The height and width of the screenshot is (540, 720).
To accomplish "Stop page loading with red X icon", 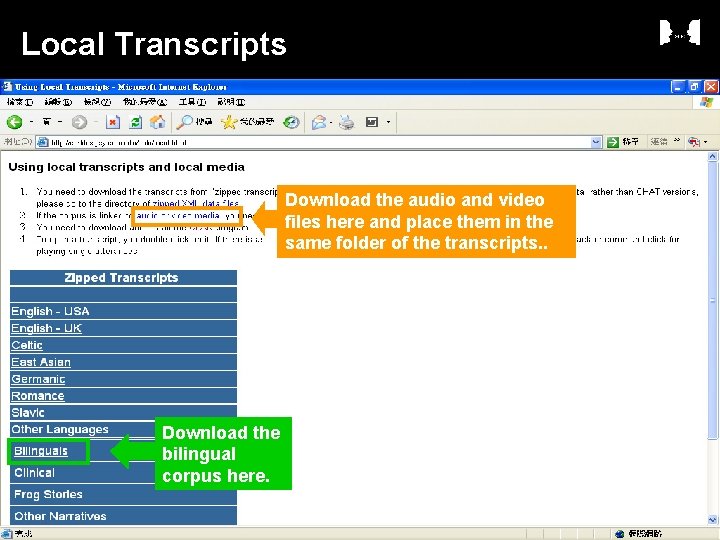I will [x=112, y=122].
